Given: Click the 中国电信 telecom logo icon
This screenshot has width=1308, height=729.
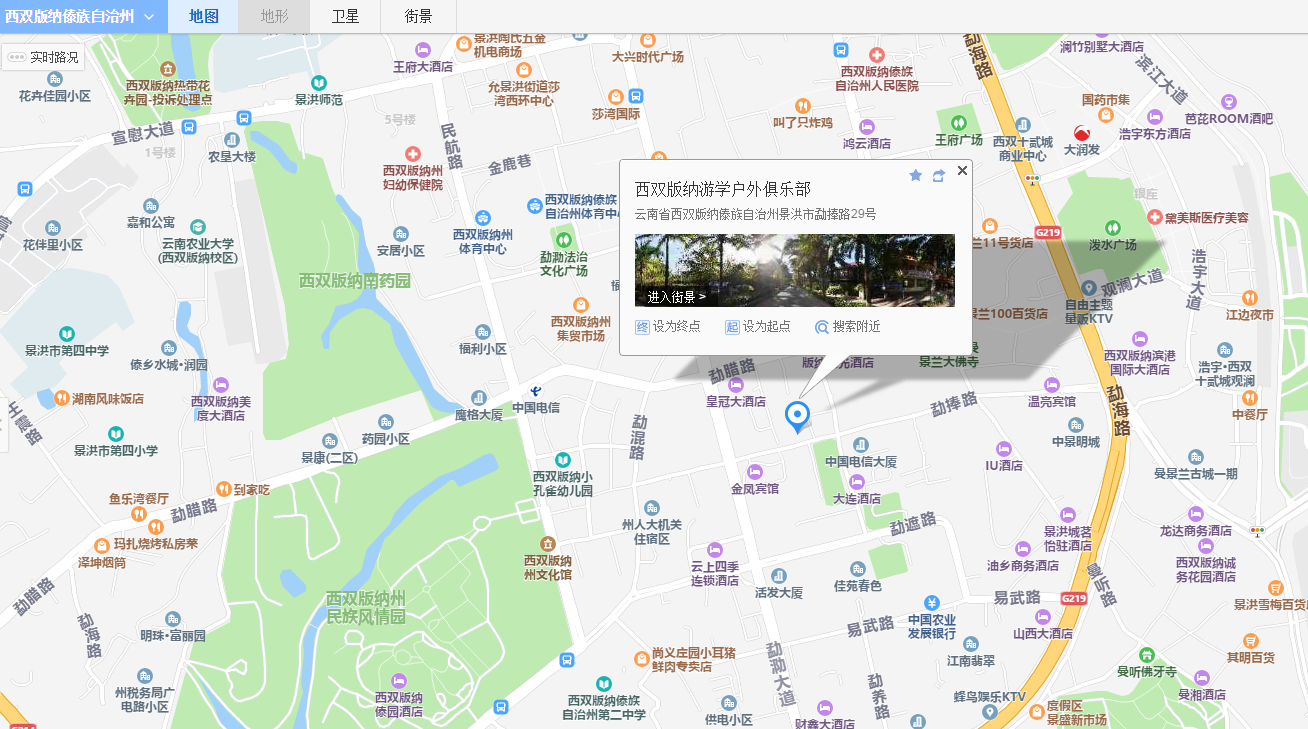Looking at the screenshot, I should pos(536,390).
